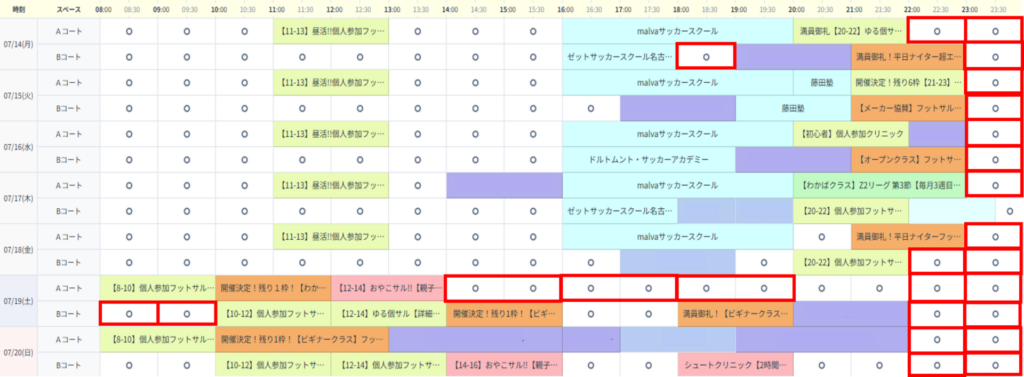Open 【12-14】ゆる個サル event on 07/19 Bコート
The width and height of the screenshot is (1024, 377).
coord(388,314)
